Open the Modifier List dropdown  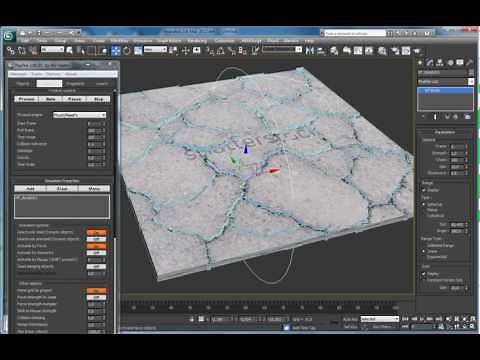(446, 81)
